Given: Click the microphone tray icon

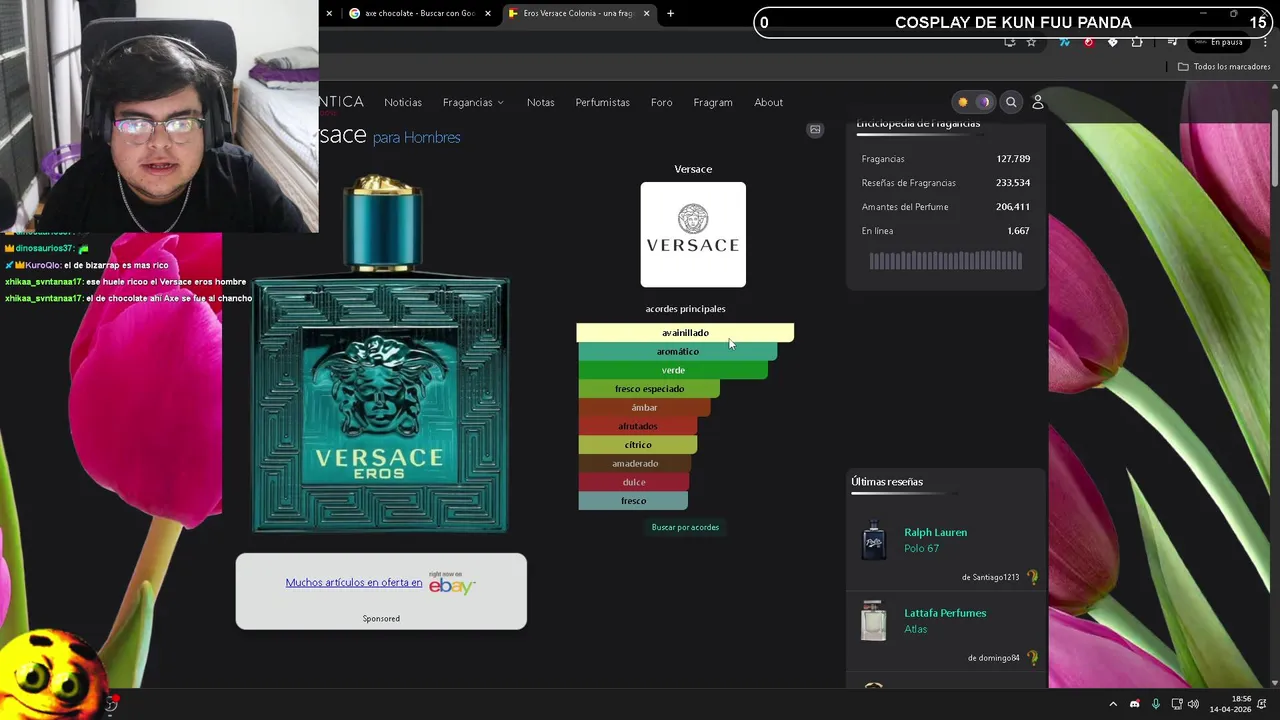Looking at the screenshot, I should click(1155, 704).
